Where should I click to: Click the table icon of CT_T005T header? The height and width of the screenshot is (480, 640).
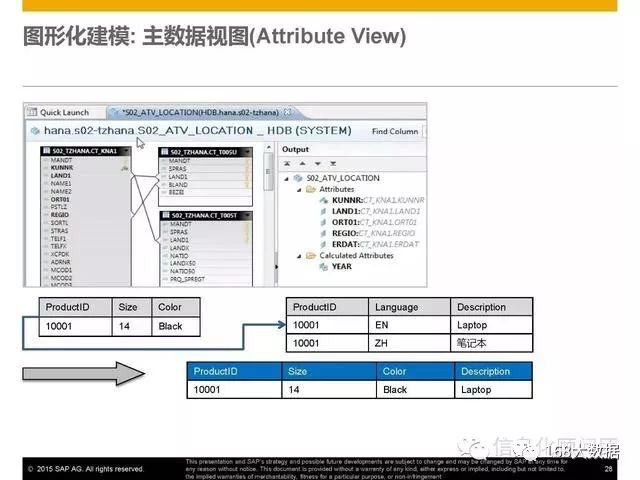(x=166, y=215)
